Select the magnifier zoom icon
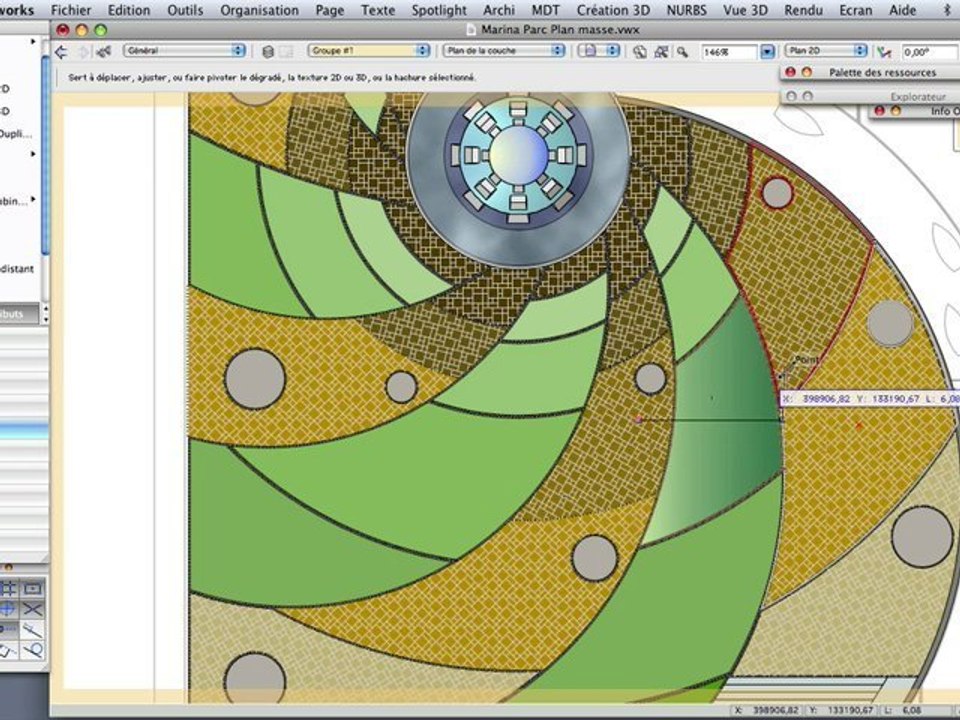960x720 pixels. pyautogui.click(x=682, y=52)
